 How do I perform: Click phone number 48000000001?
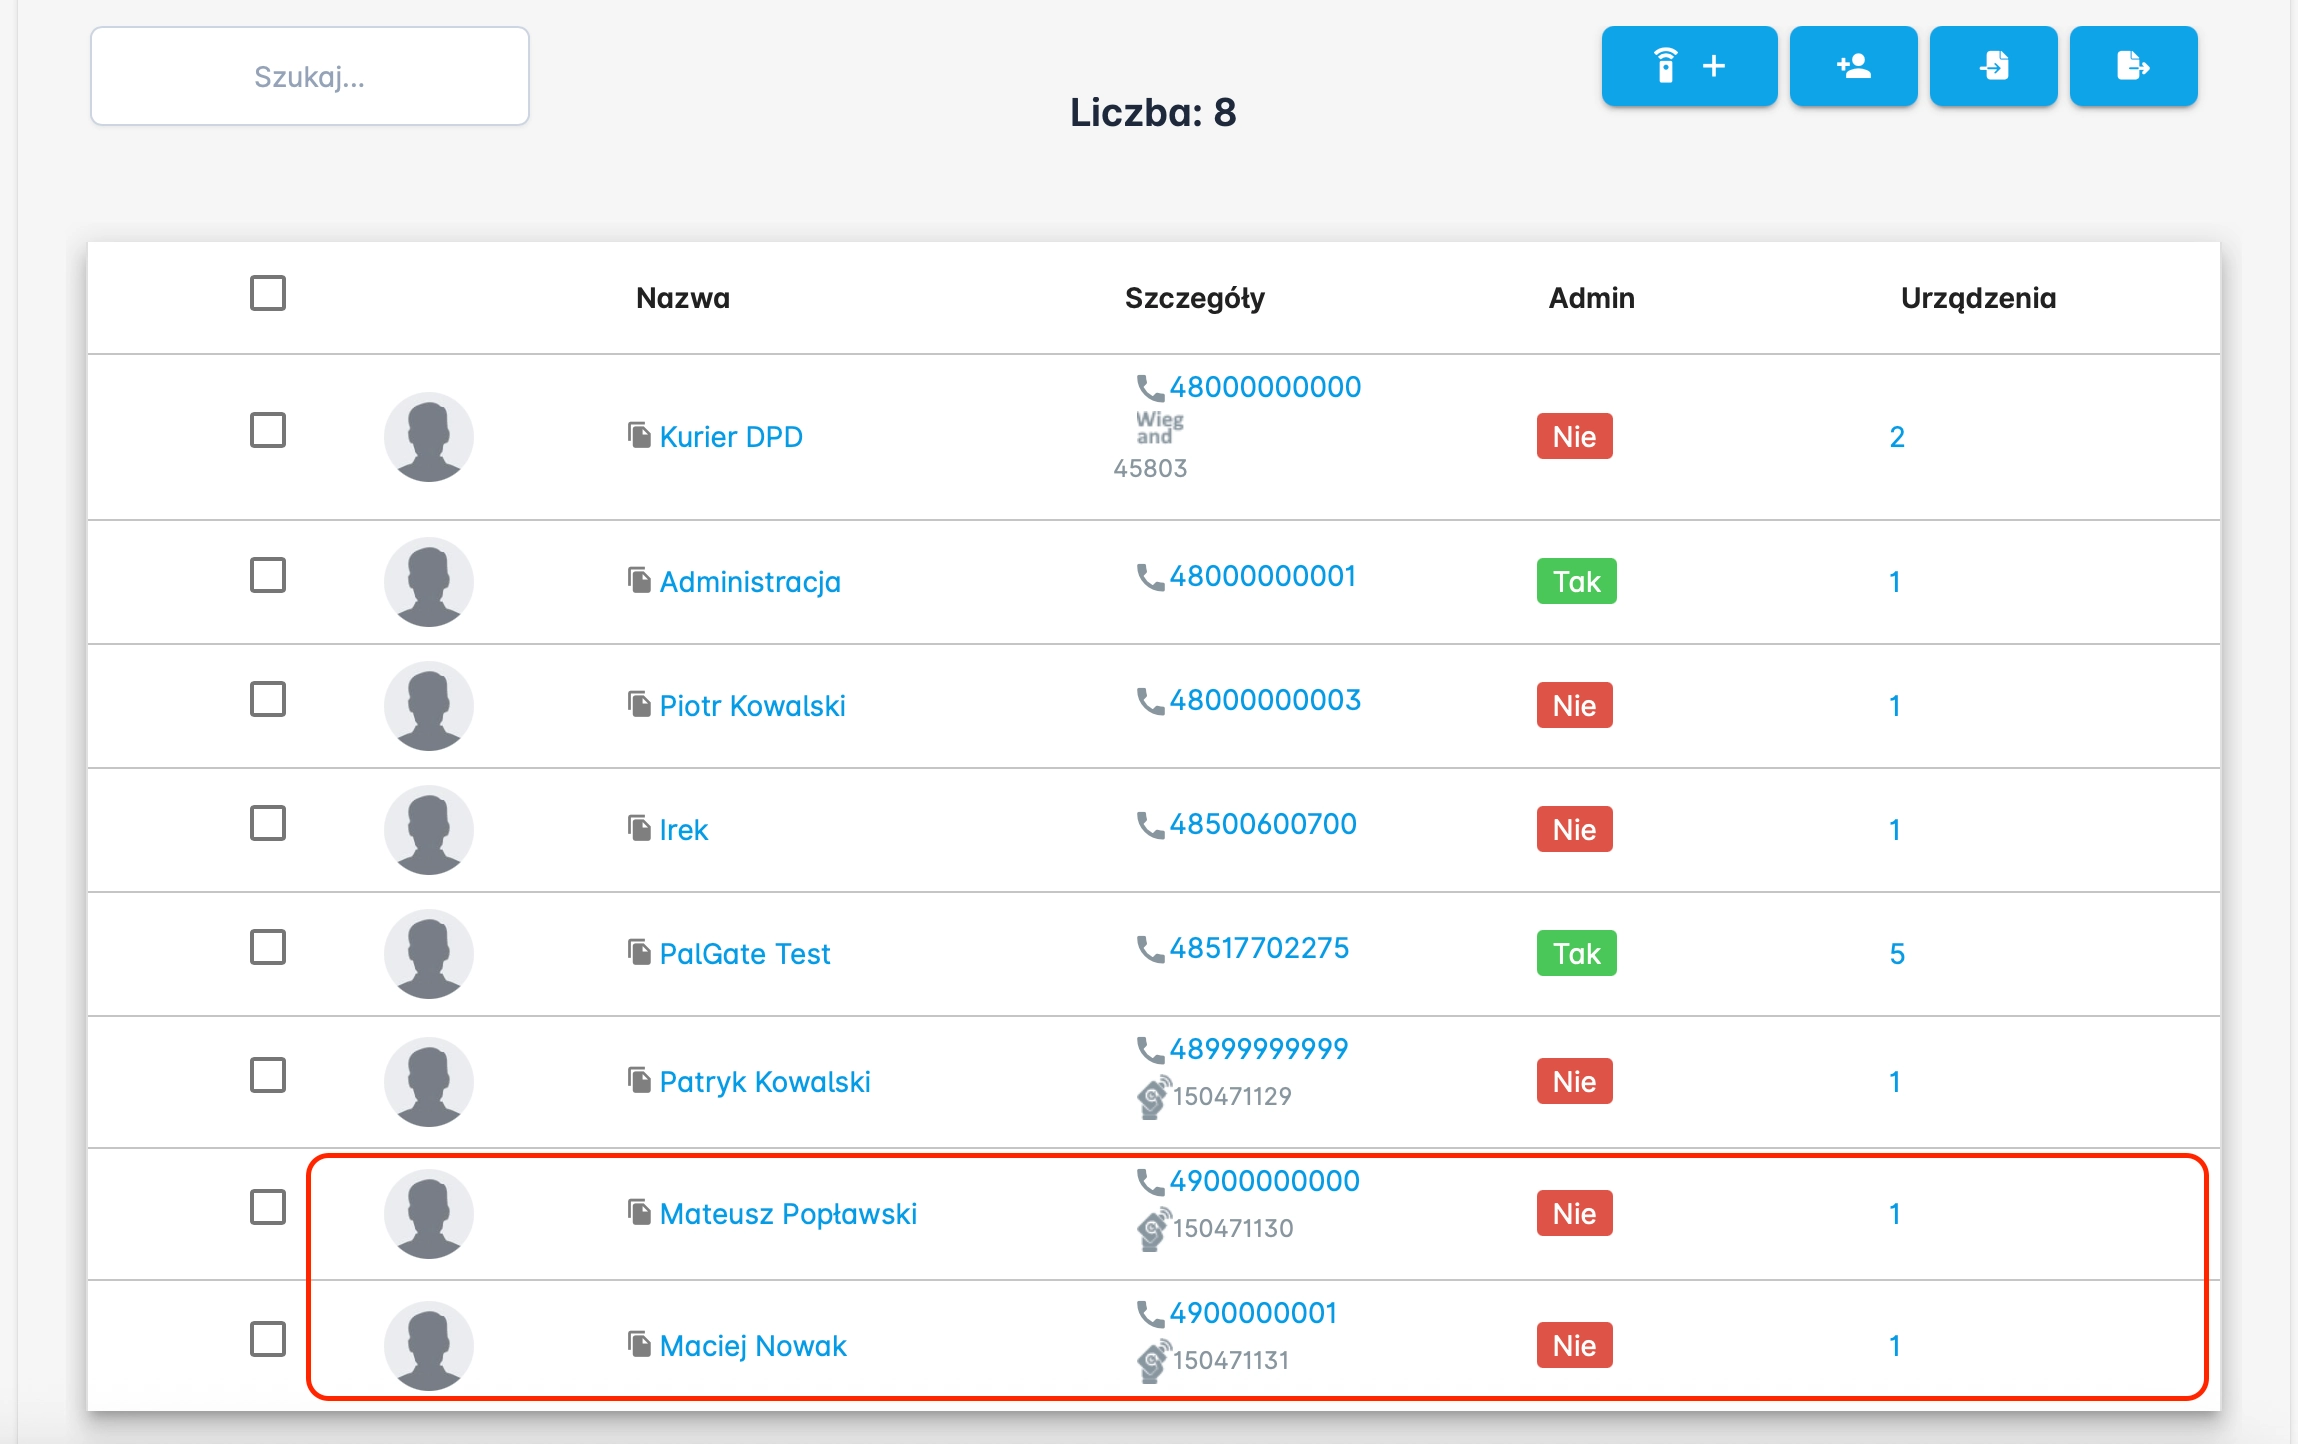tap(1263, 576)
